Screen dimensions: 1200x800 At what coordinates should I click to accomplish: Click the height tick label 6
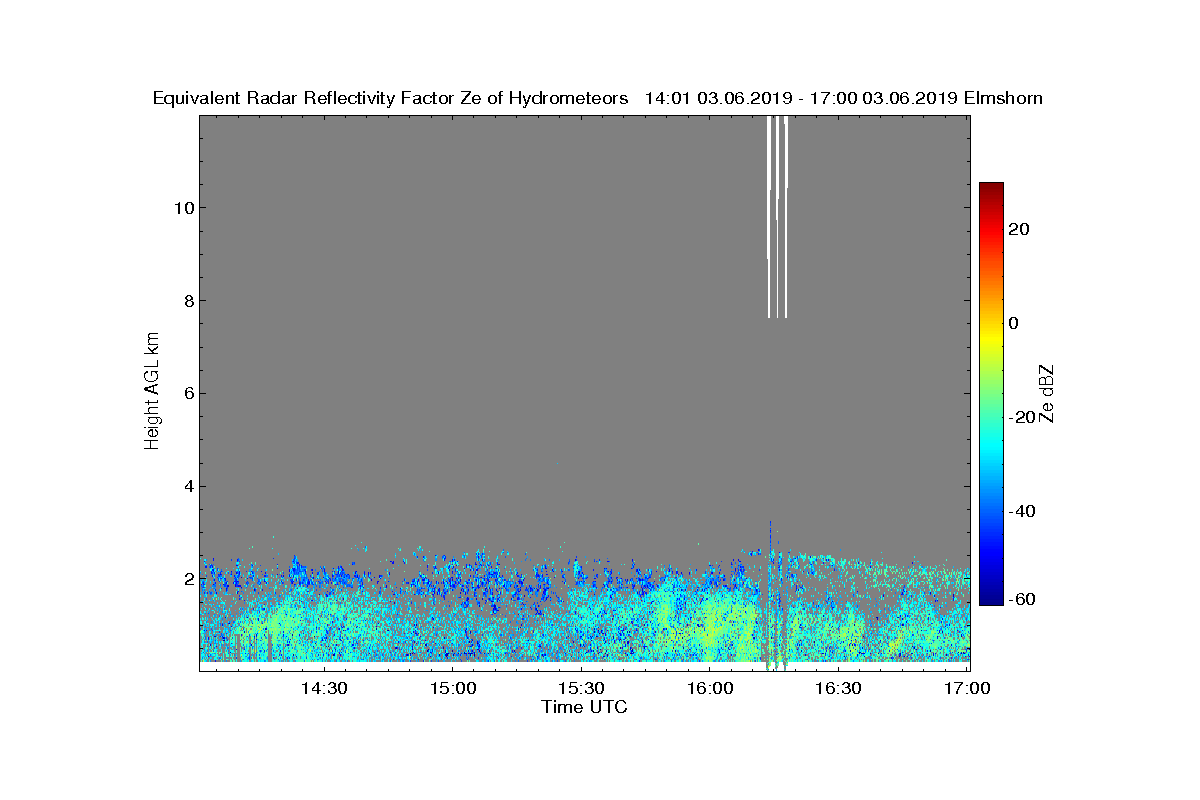click(187, 394)
